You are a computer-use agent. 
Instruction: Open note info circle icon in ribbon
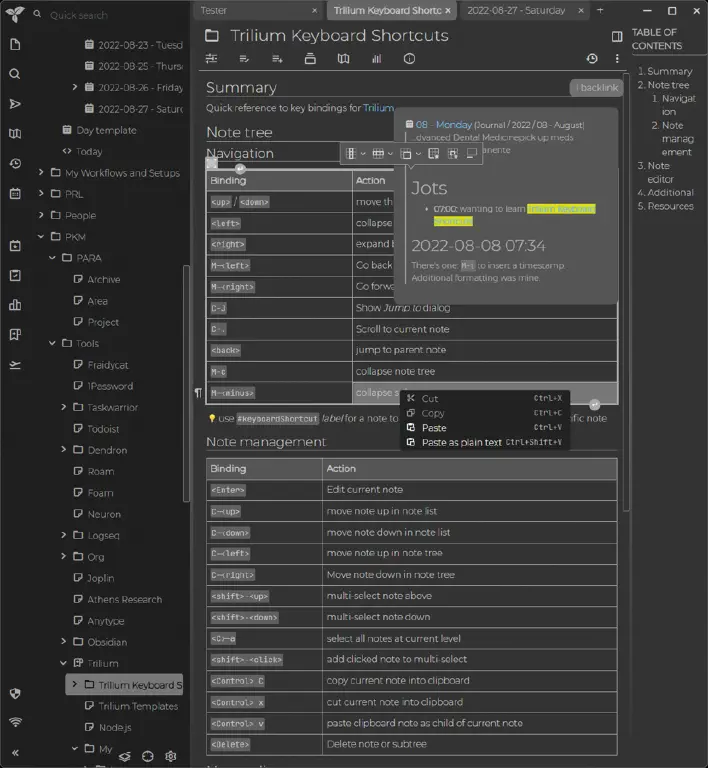[x=409, y=59]
